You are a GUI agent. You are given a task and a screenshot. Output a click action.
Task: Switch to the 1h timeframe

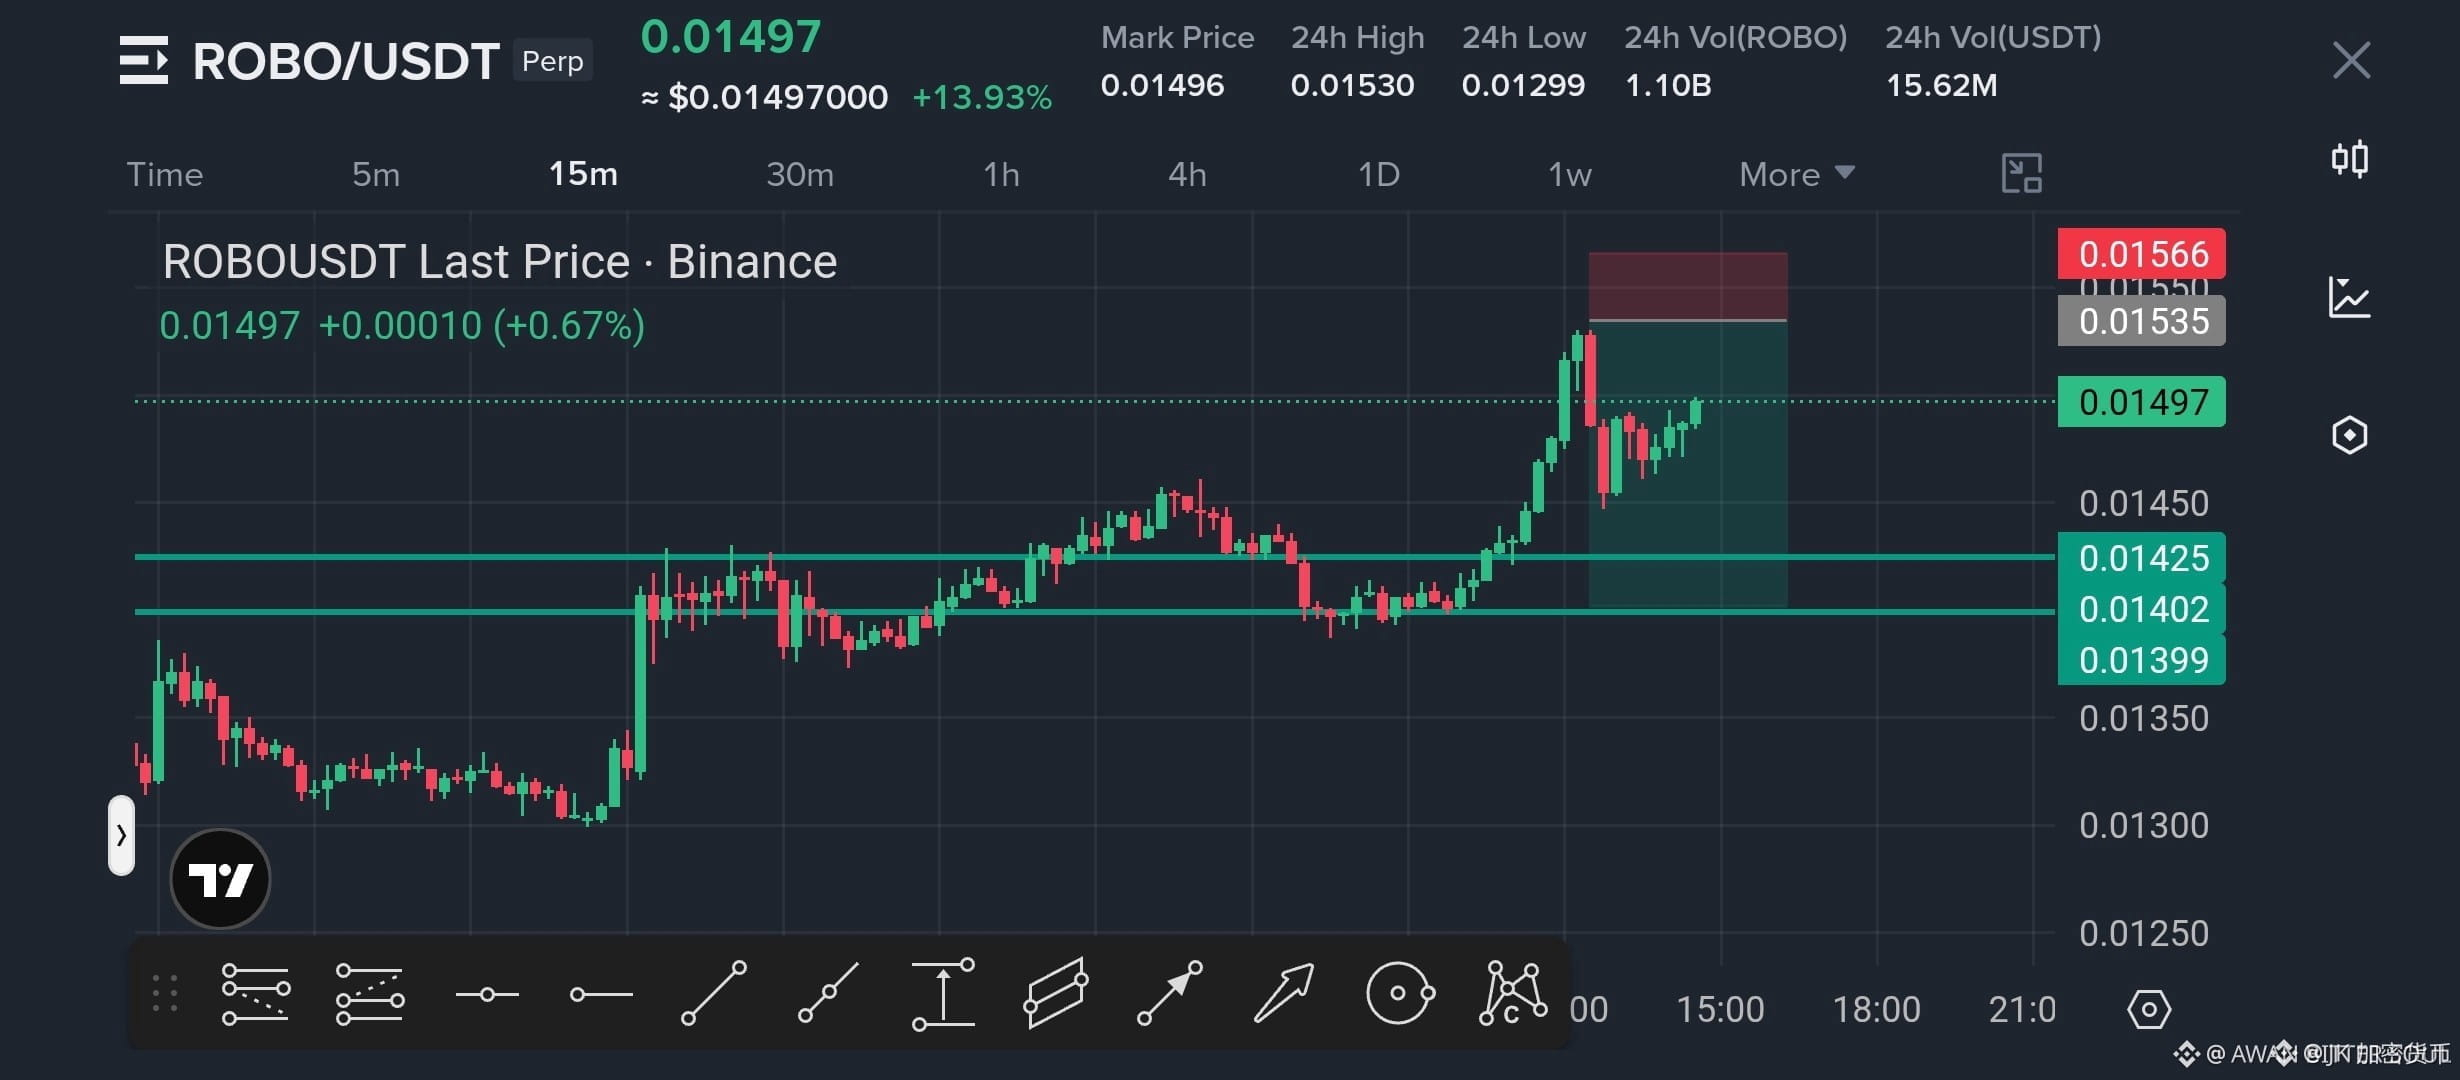click(1002, 174)
